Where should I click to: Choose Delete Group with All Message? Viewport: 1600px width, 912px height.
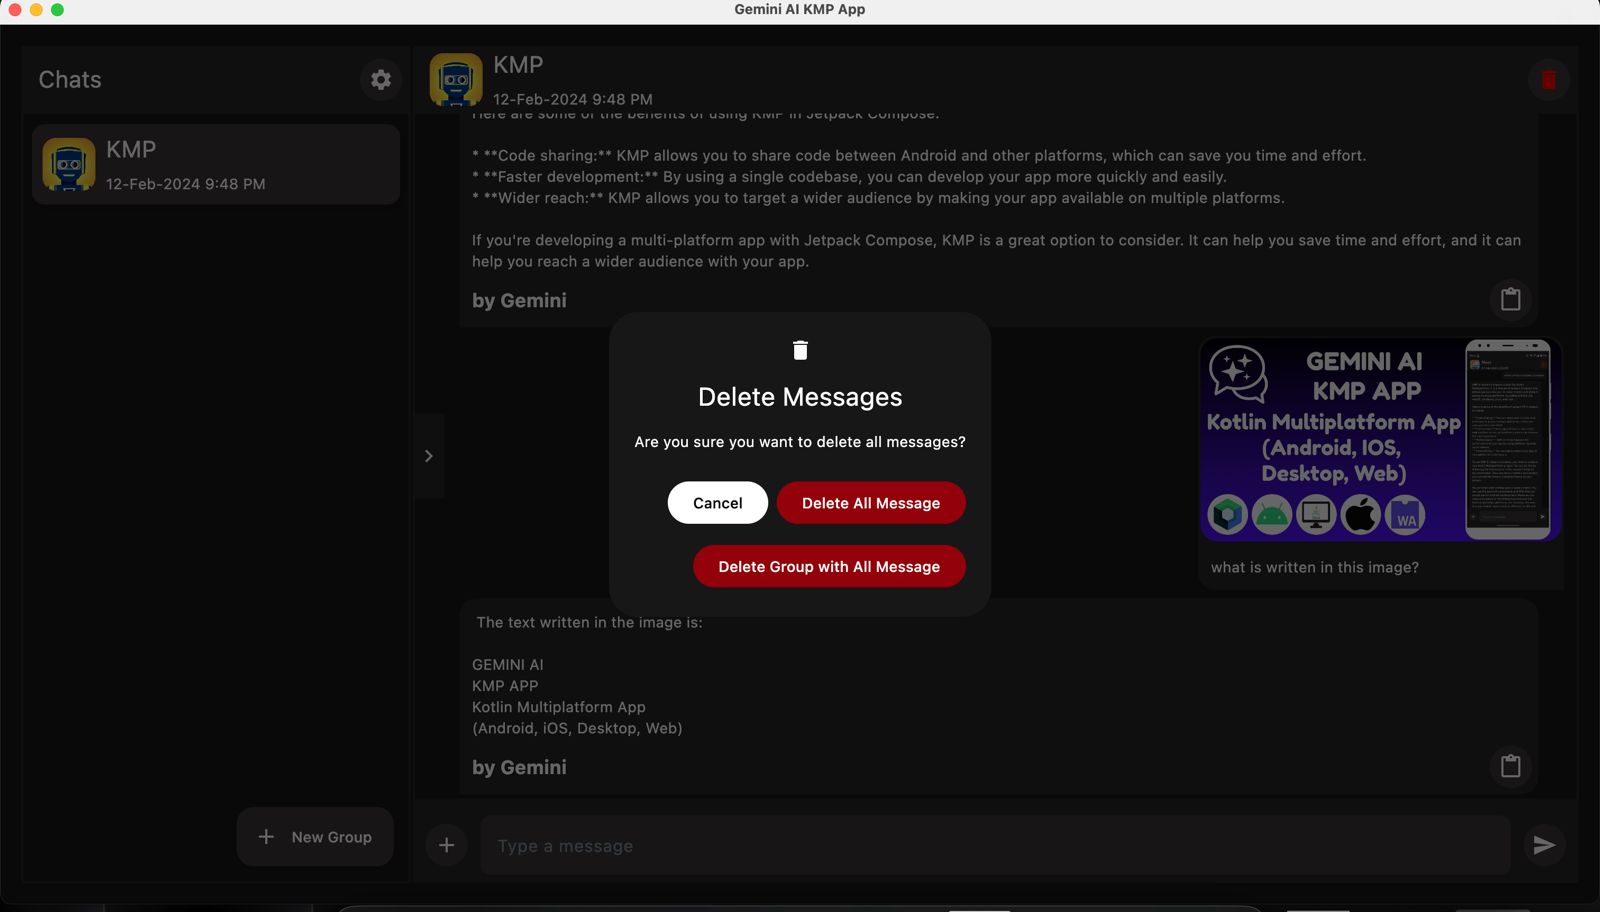[829, 566]
